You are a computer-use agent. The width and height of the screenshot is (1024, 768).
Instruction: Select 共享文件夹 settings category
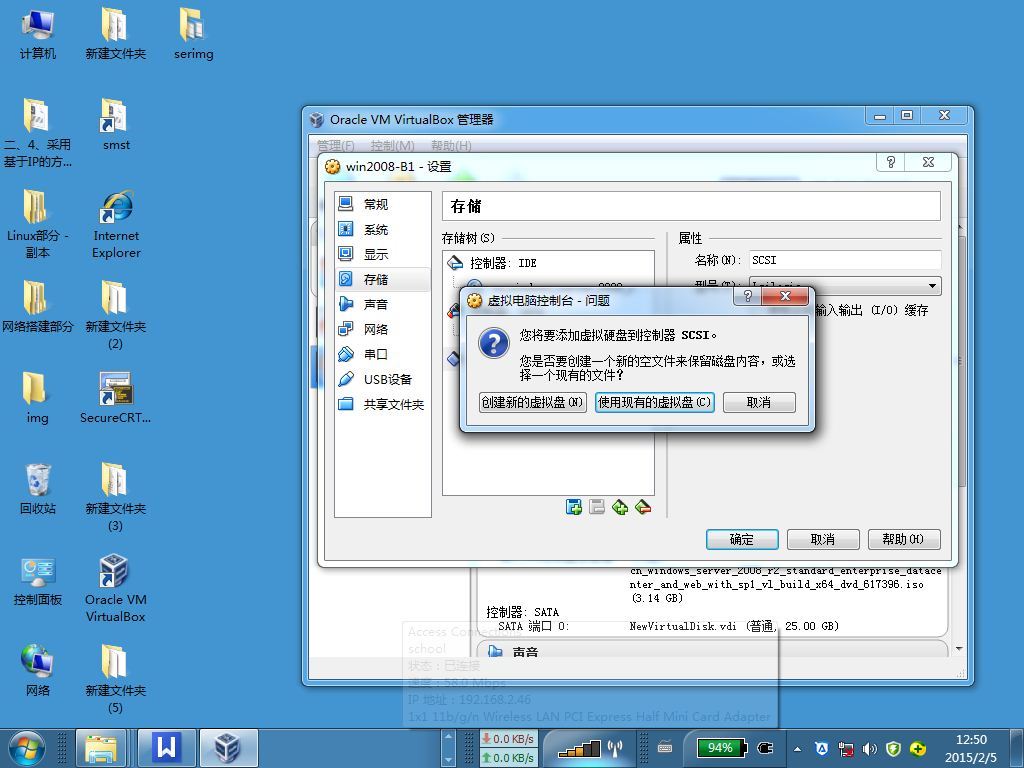tap(382, 404)
